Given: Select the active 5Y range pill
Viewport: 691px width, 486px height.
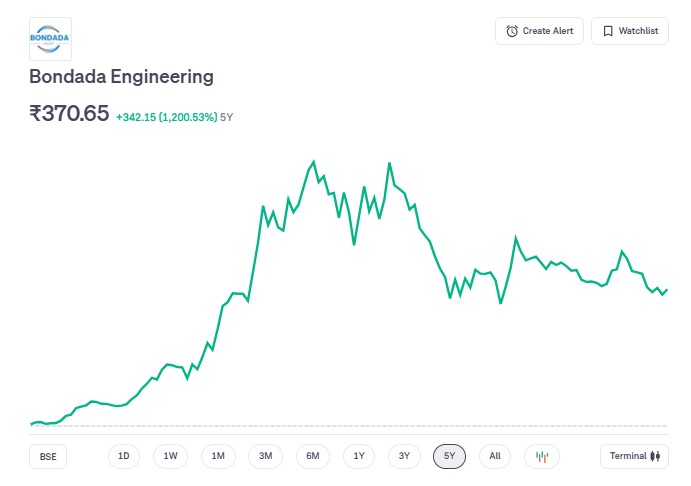Looking at the screenshot, I should coord(450,456).
